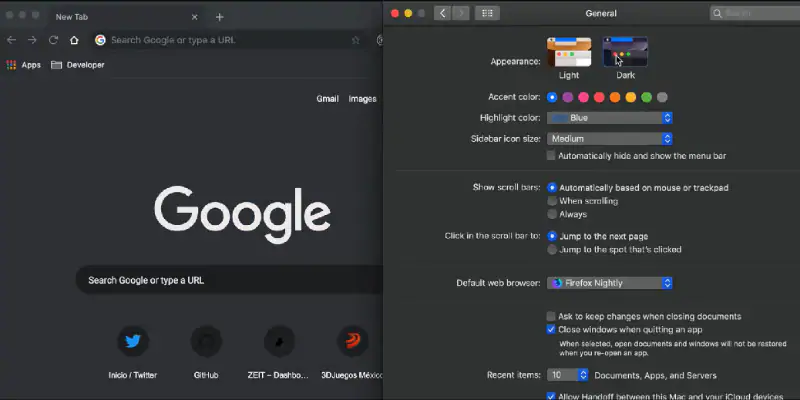The image size is (800, 400).
Task: Select Jump to the spot that's clicked
Action: pyautogui.click(x=552, y=249)
